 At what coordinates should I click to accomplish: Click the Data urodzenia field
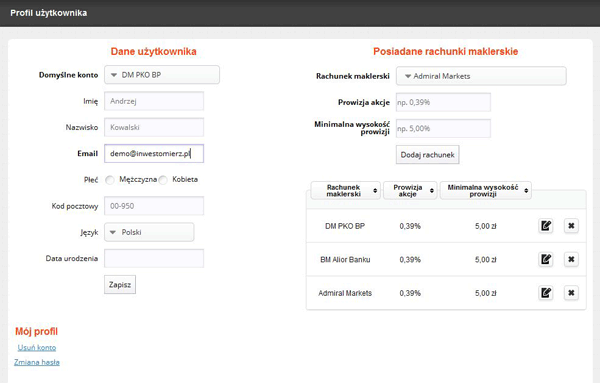tap(154, 258)
